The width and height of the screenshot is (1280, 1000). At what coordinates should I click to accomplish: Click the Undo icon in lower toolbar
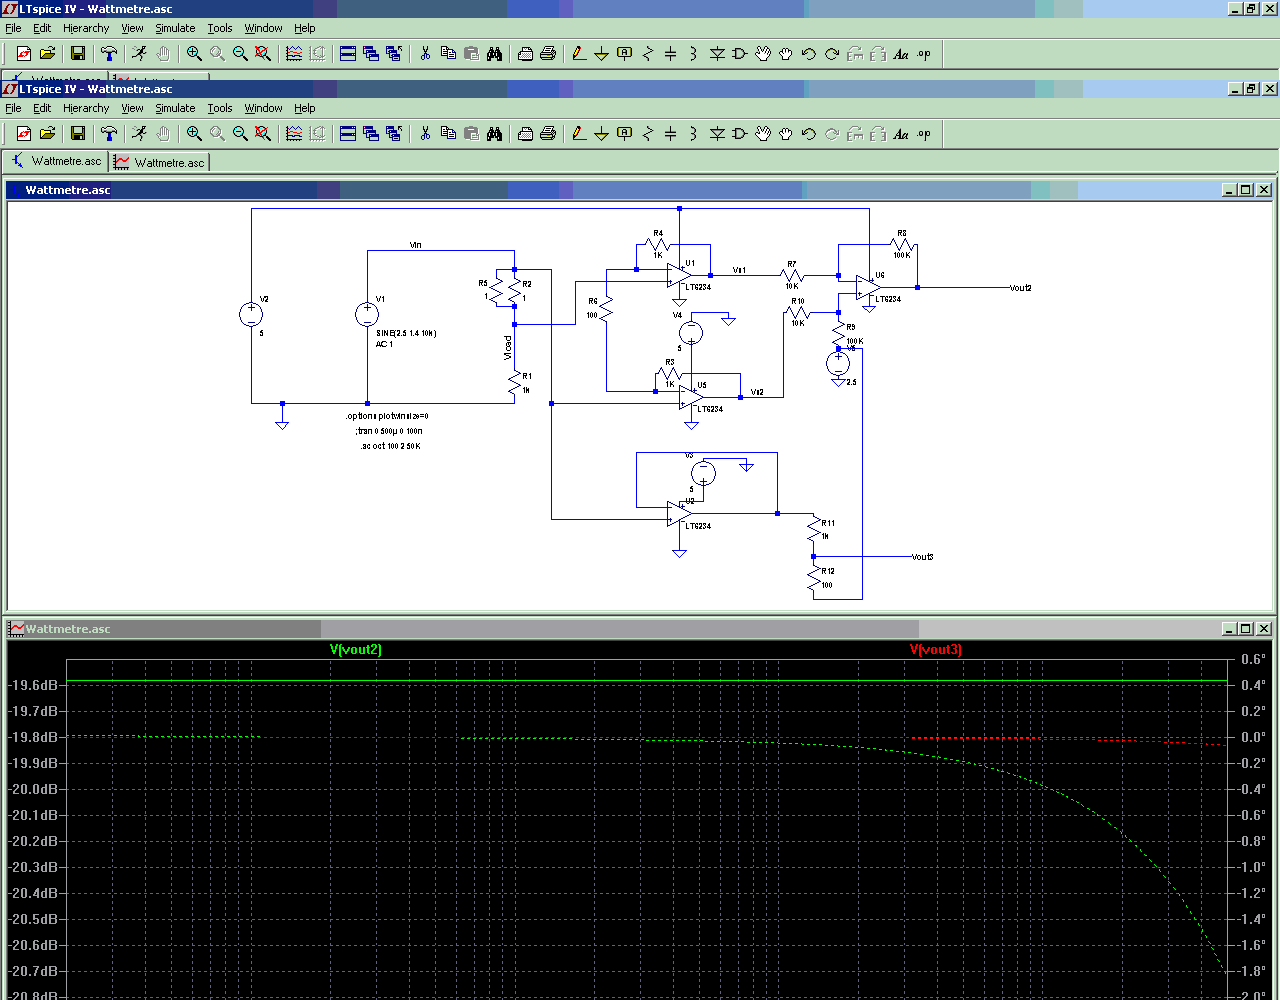click(808, 134)
